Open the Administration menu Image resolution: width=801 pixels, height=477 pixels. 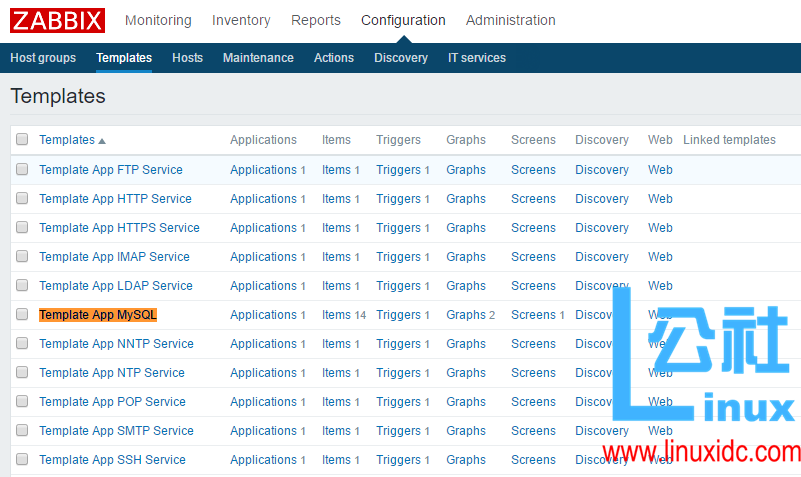pos(510,20)
